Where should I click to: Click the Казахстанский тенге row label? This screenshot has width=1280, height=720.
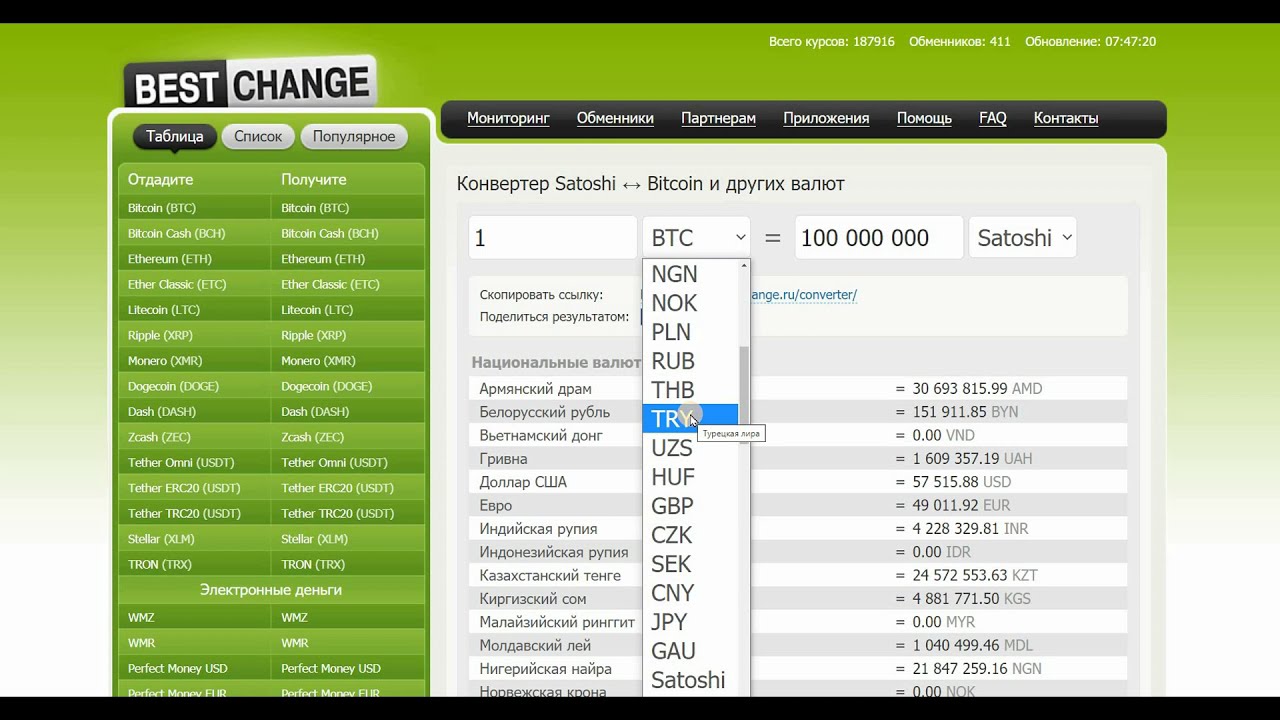(x=550, y=576)
